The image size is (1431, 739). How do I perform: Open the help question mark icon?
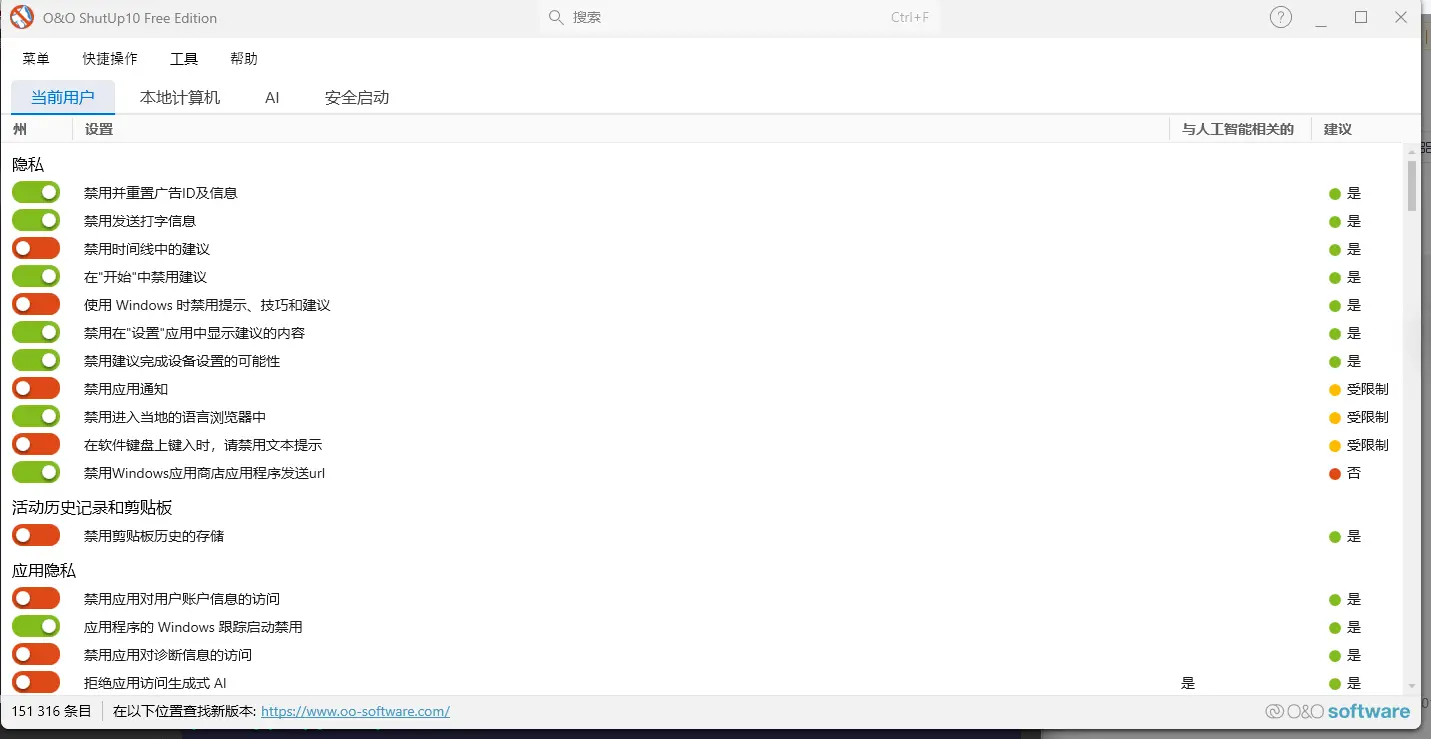pyautogui.click(x=1281, y=17)
